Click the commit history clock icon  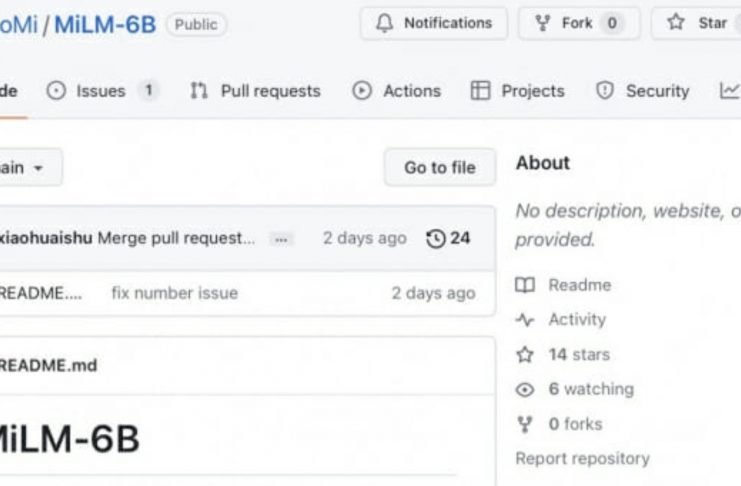coord(436,238)
